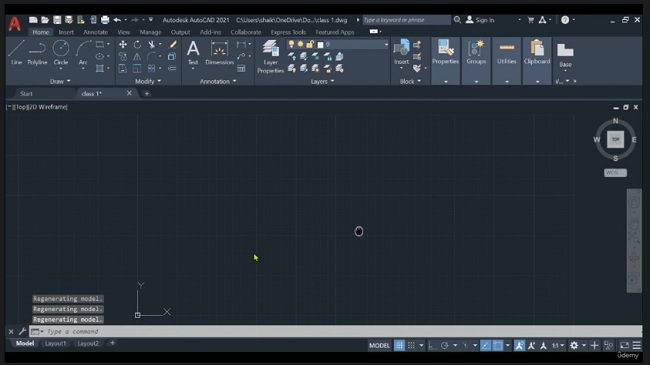This screenshot has width=650, height=365.
Task: Select the Copy tool in Modify
Action: click(123, 56)
